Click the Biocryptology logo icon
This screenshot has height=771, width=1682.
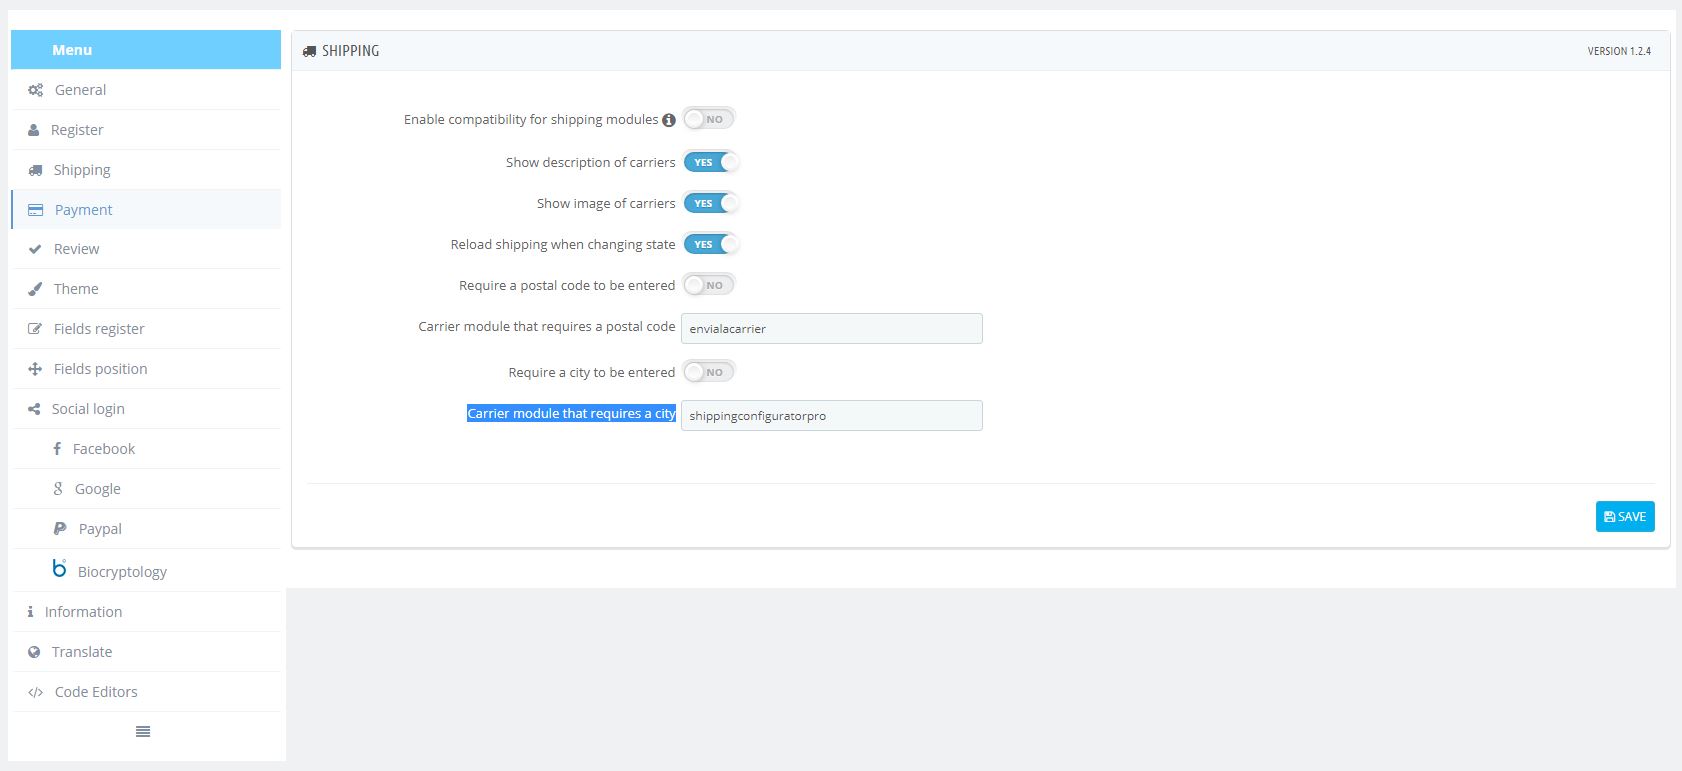click(59, 569)
